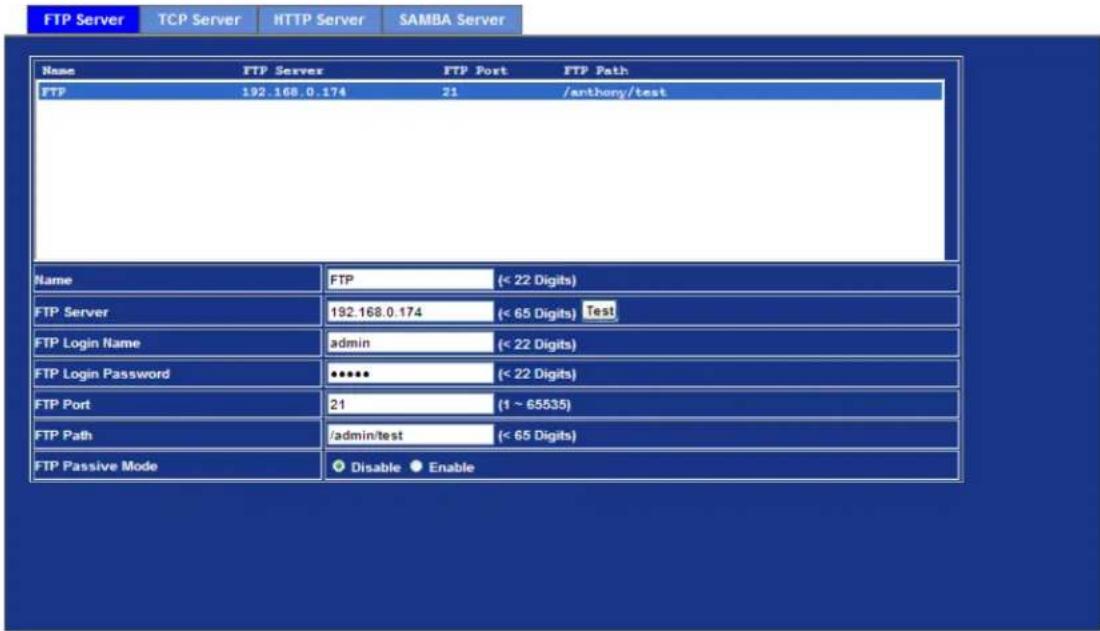Select Enable for FTP Passive Mode

click(x=416, y=466)
